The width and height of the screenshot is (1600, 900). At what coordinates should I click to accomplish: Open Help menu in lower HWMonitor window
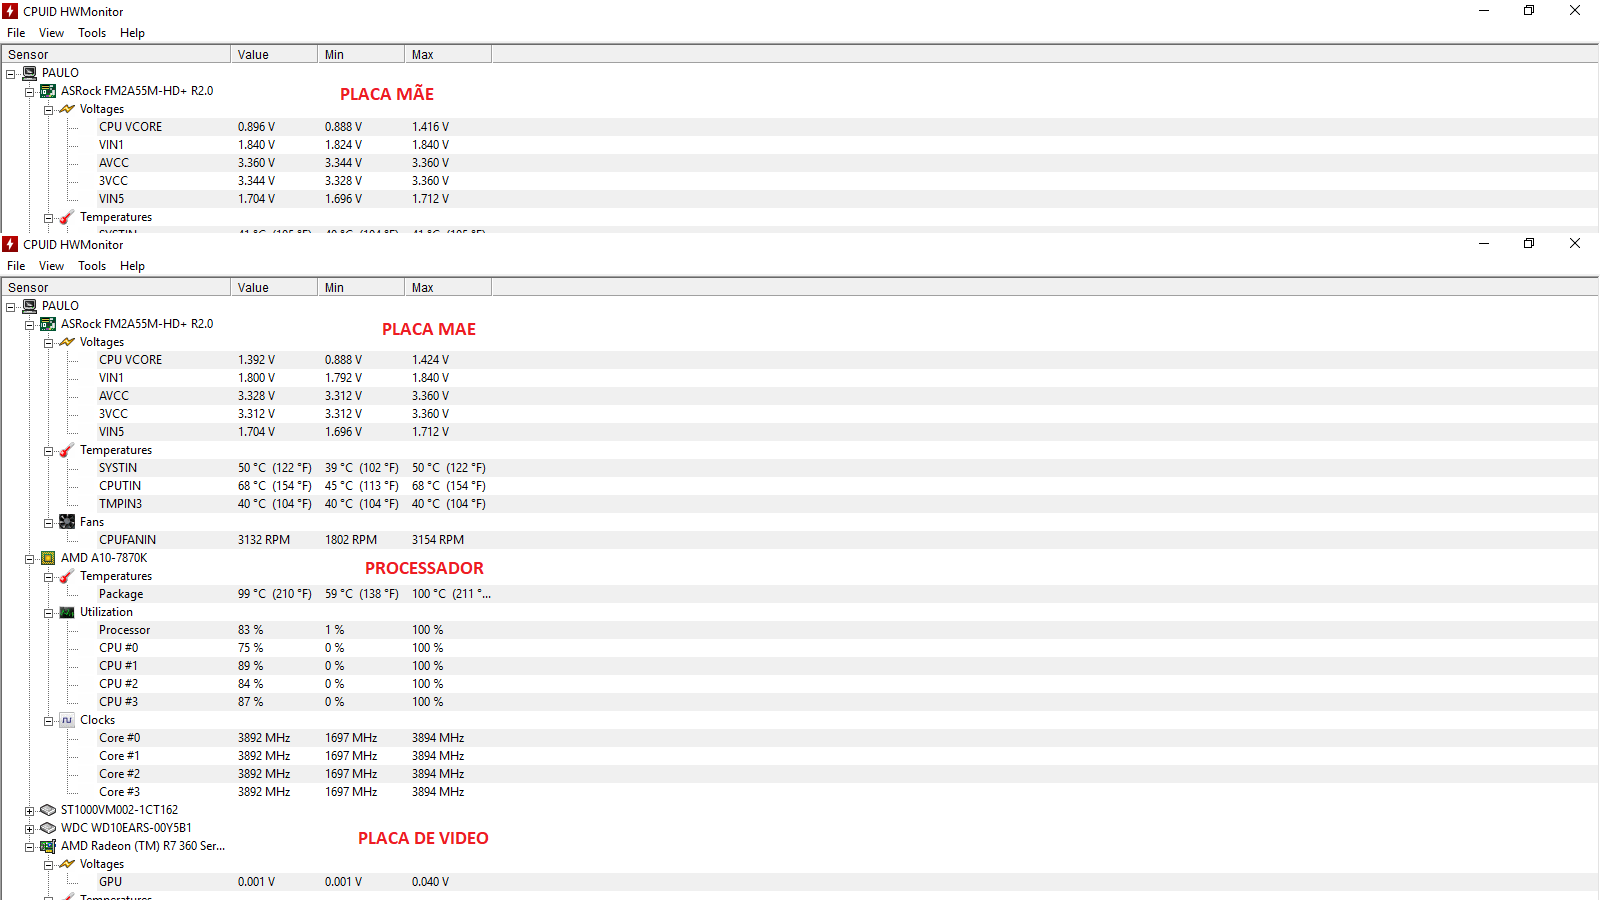[x=132, y=266]
